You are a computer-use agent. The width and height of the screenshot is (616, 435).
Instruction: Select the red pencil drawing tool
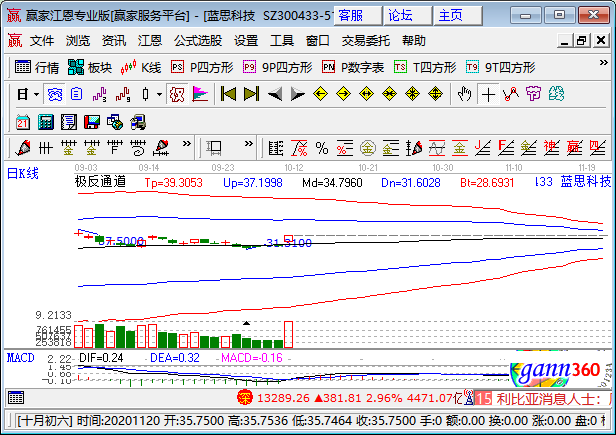click(x=23, y=148)
